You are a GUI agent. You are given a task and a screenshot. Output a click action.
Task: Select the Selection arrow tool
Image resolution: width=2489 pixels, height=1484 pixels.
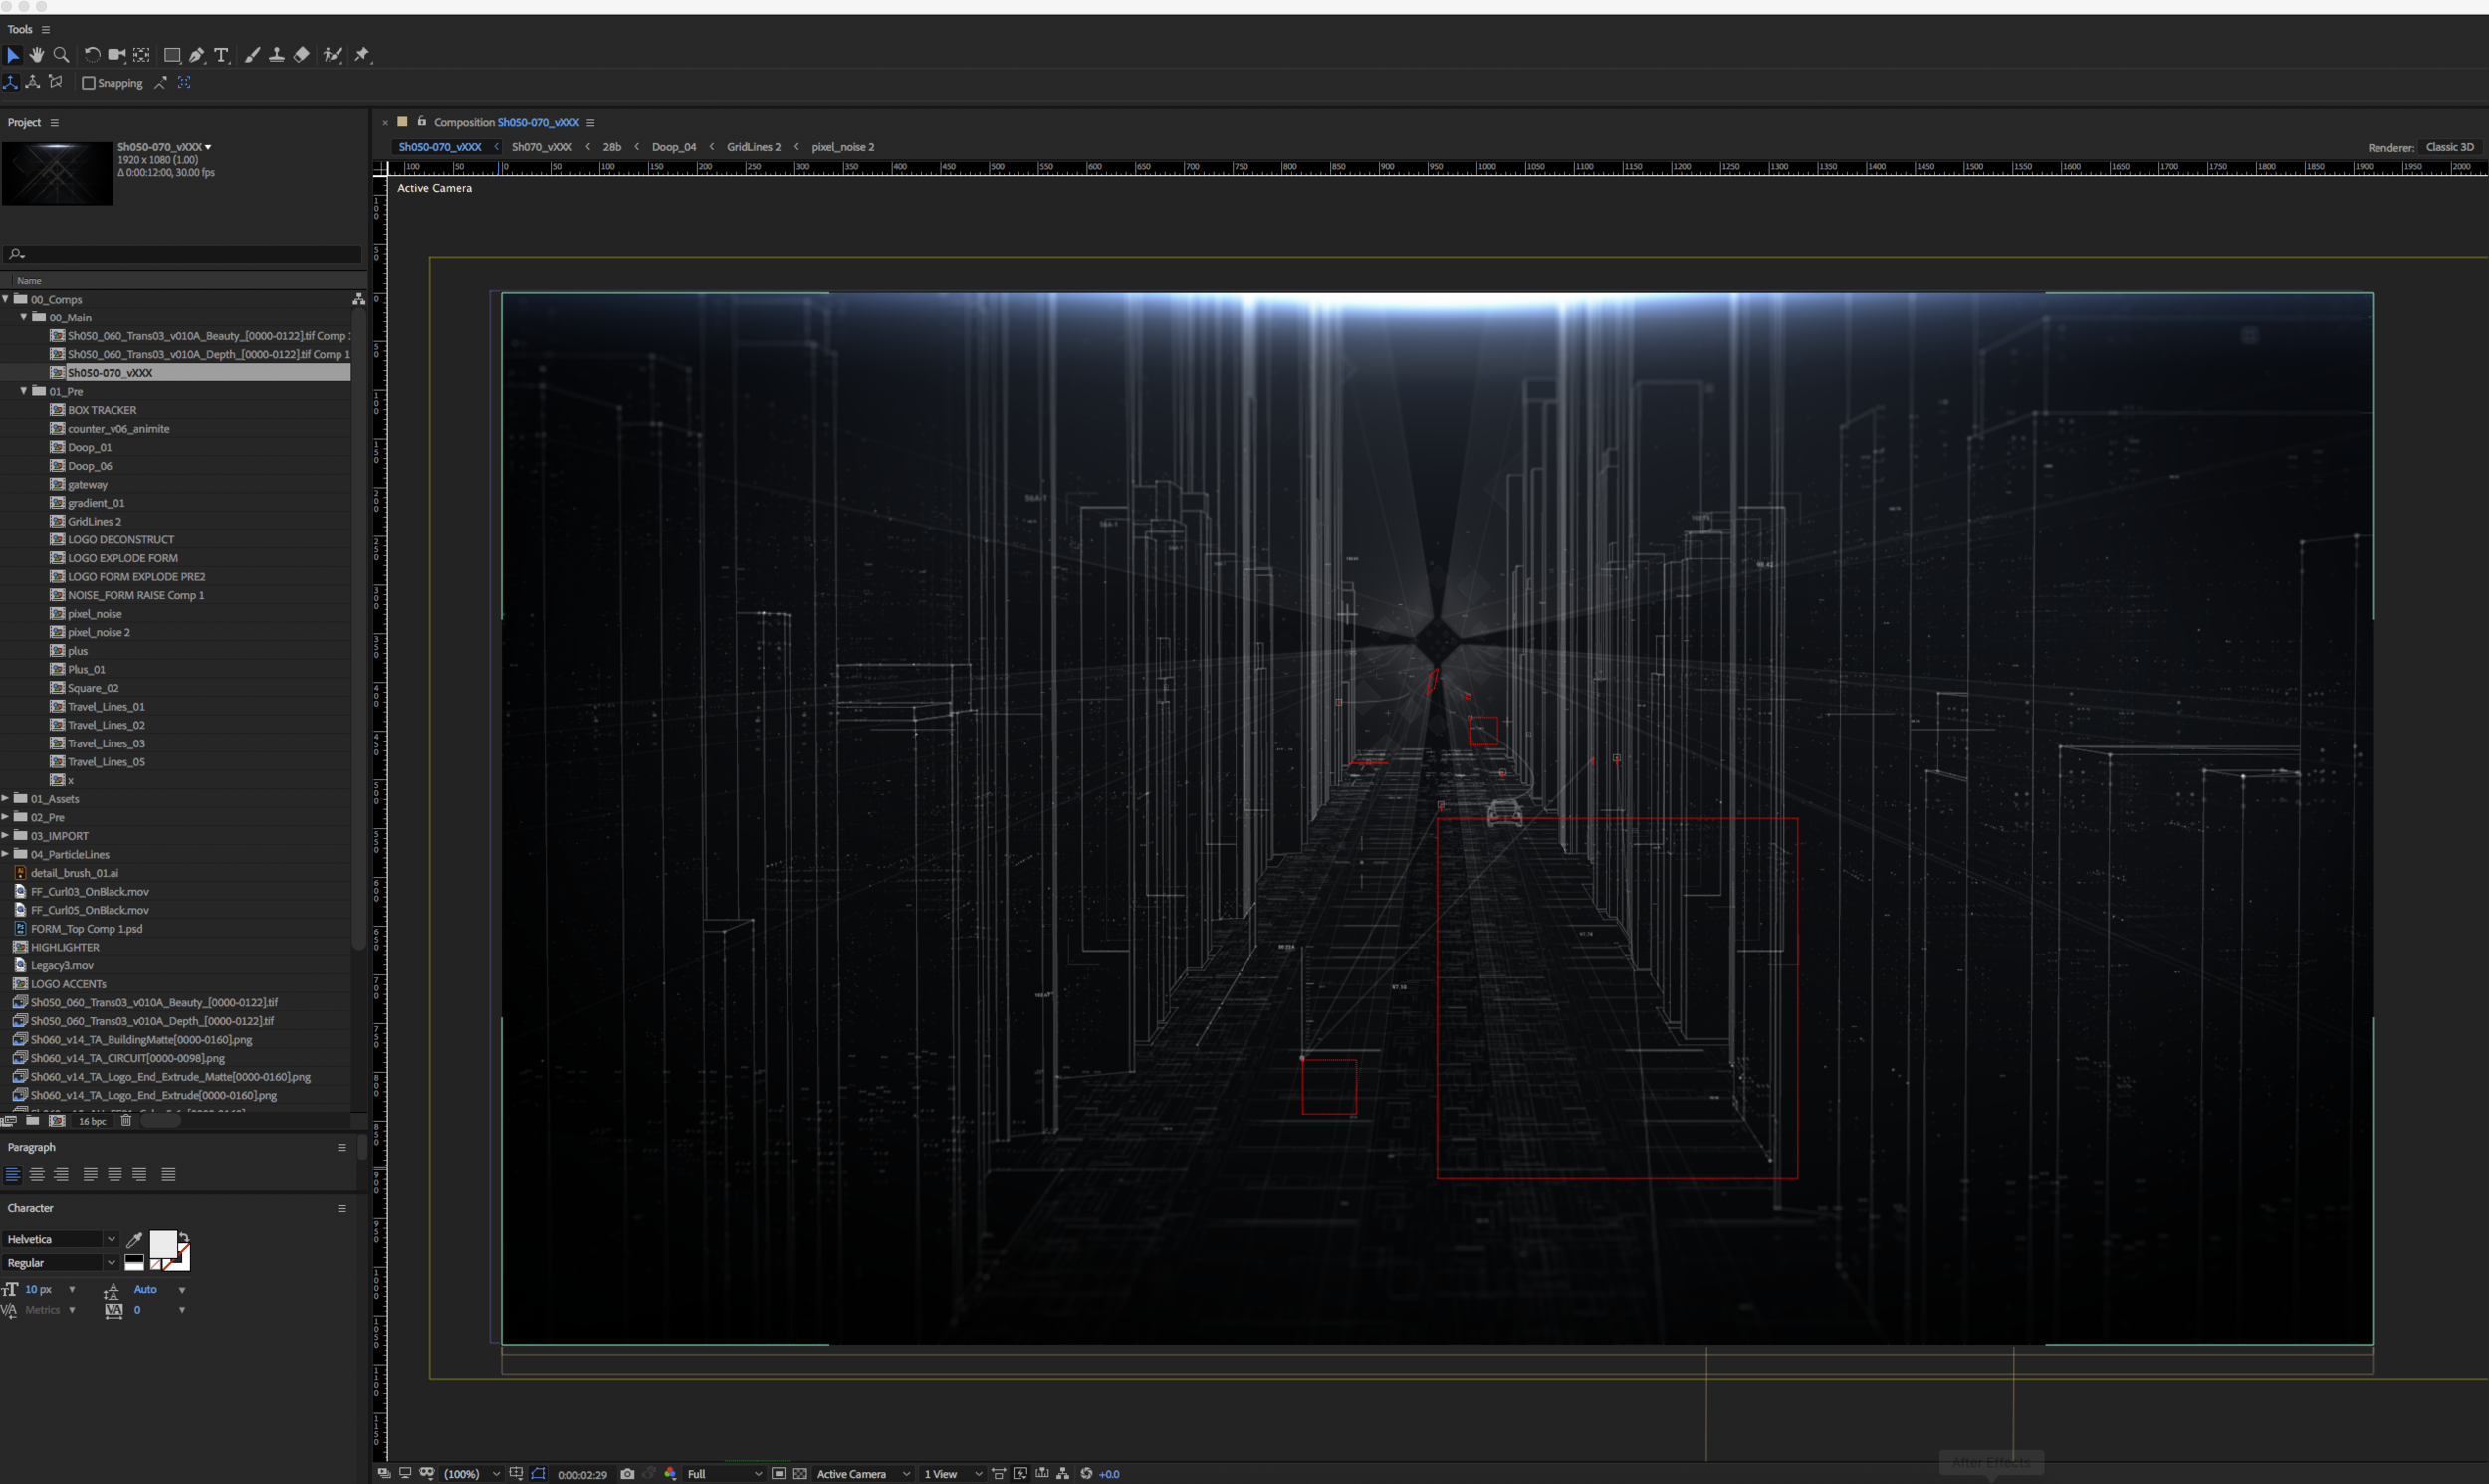point(13,55)
